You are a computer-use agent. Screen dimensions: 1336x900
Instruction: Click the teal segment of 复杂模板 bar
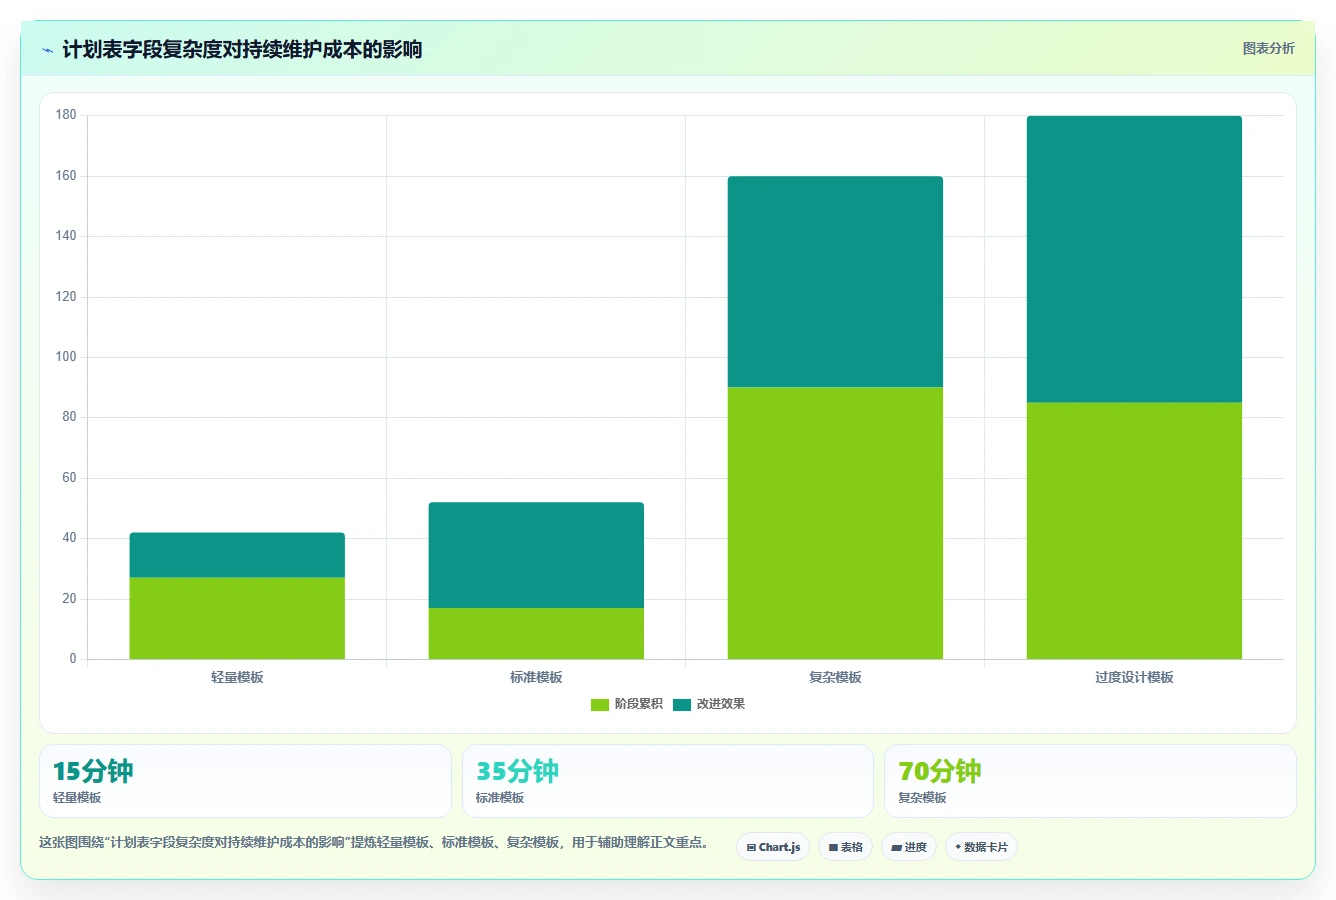pyautogui.click(x=835, y=282)
